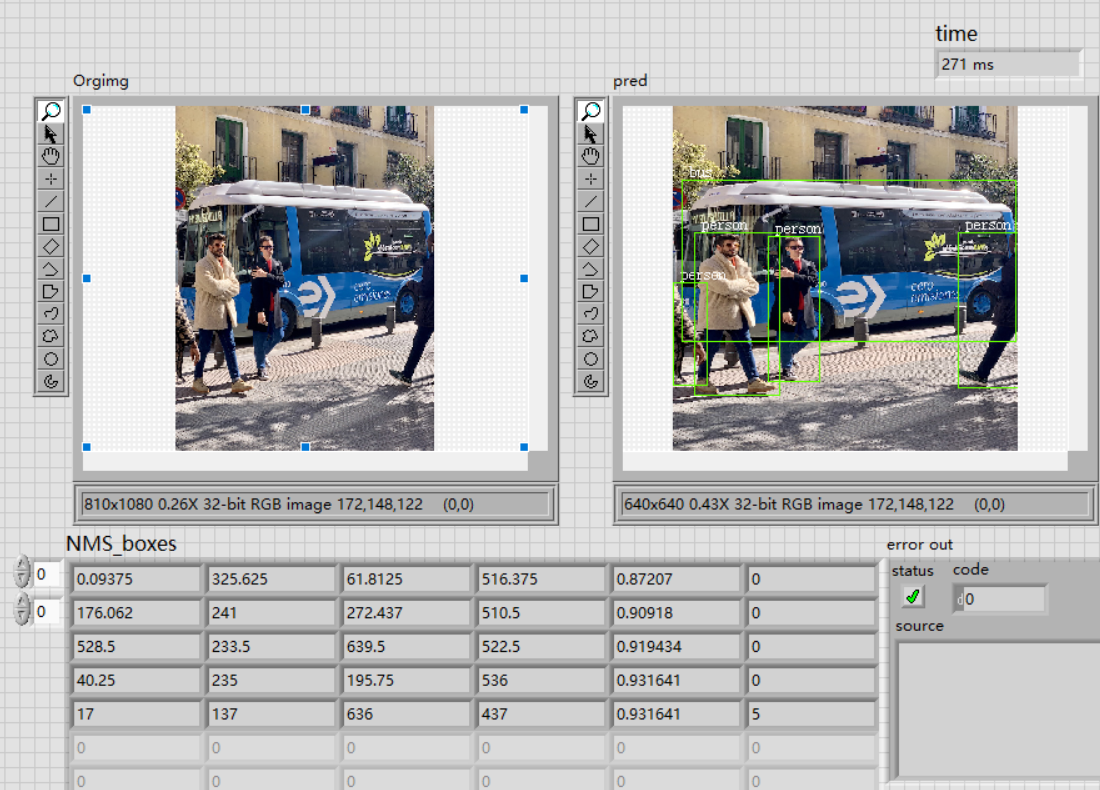Select the Line tool in pred palette
The image size is (1100, 790).
pos(591,201)
